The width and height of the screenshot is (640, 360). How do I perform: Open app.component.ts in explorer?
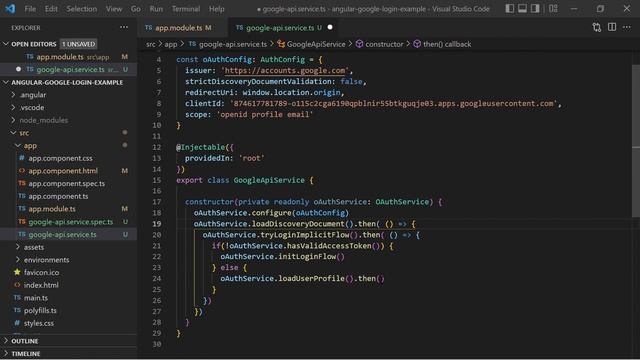click(x=58, y=196)
